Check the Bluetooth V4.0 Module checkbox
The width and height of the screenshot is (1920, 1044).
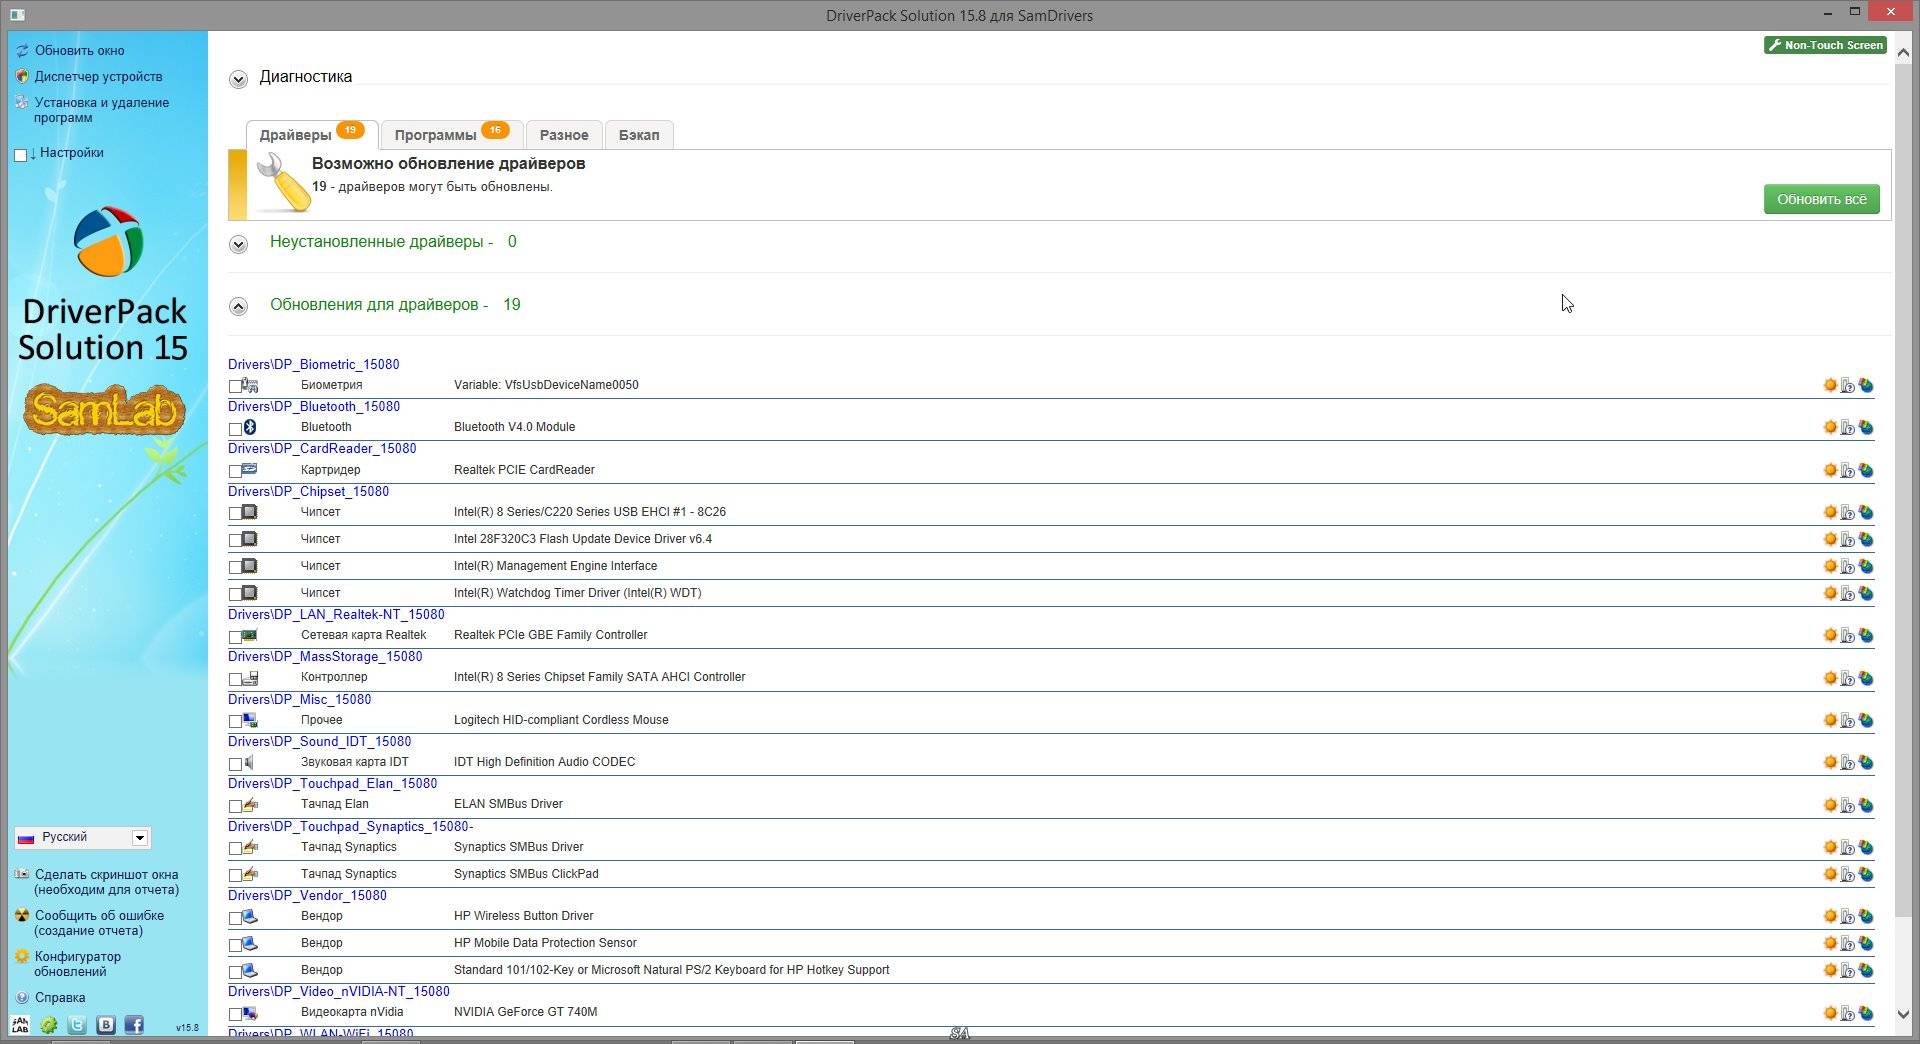click(x=235, y=428)
